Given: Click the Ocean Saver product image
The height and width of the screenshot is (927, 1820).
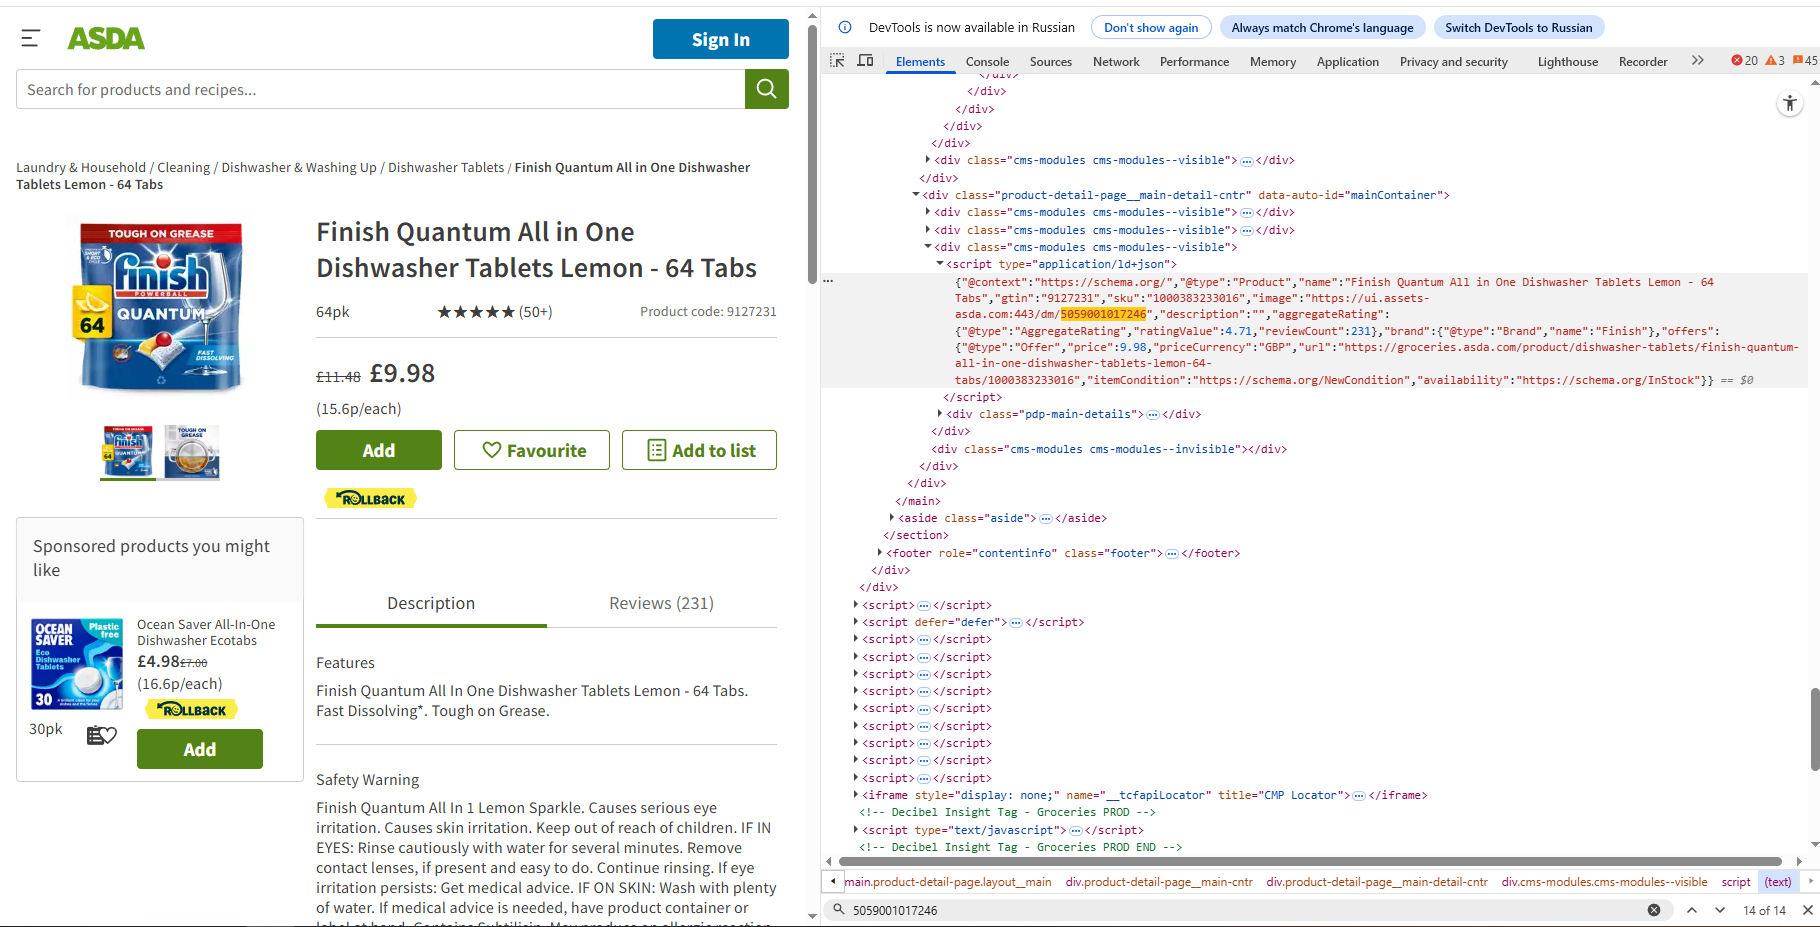Looking at the screenshot, I should 77,664.
